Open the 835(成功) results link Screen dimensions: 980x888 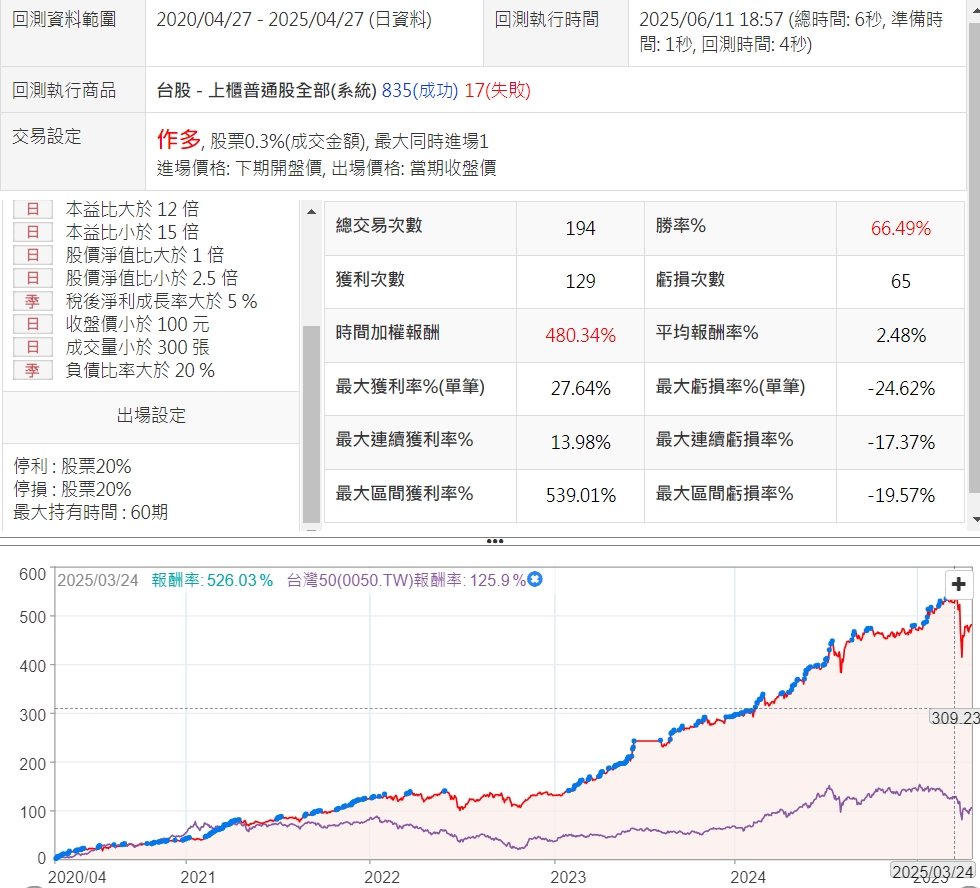[x=420, y=91]
